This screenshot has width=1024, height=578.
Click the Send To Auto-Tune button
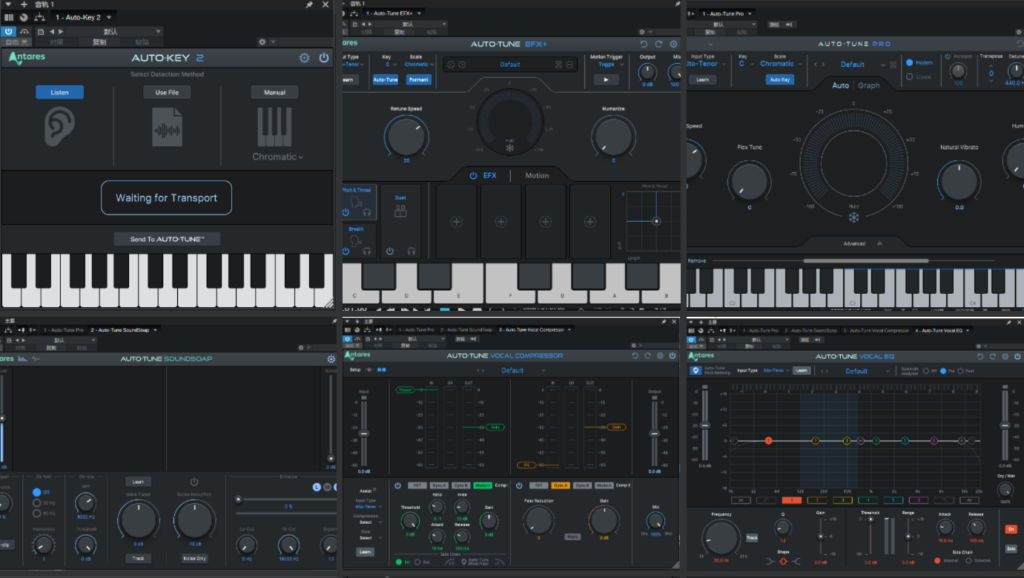tap(166, 238)
